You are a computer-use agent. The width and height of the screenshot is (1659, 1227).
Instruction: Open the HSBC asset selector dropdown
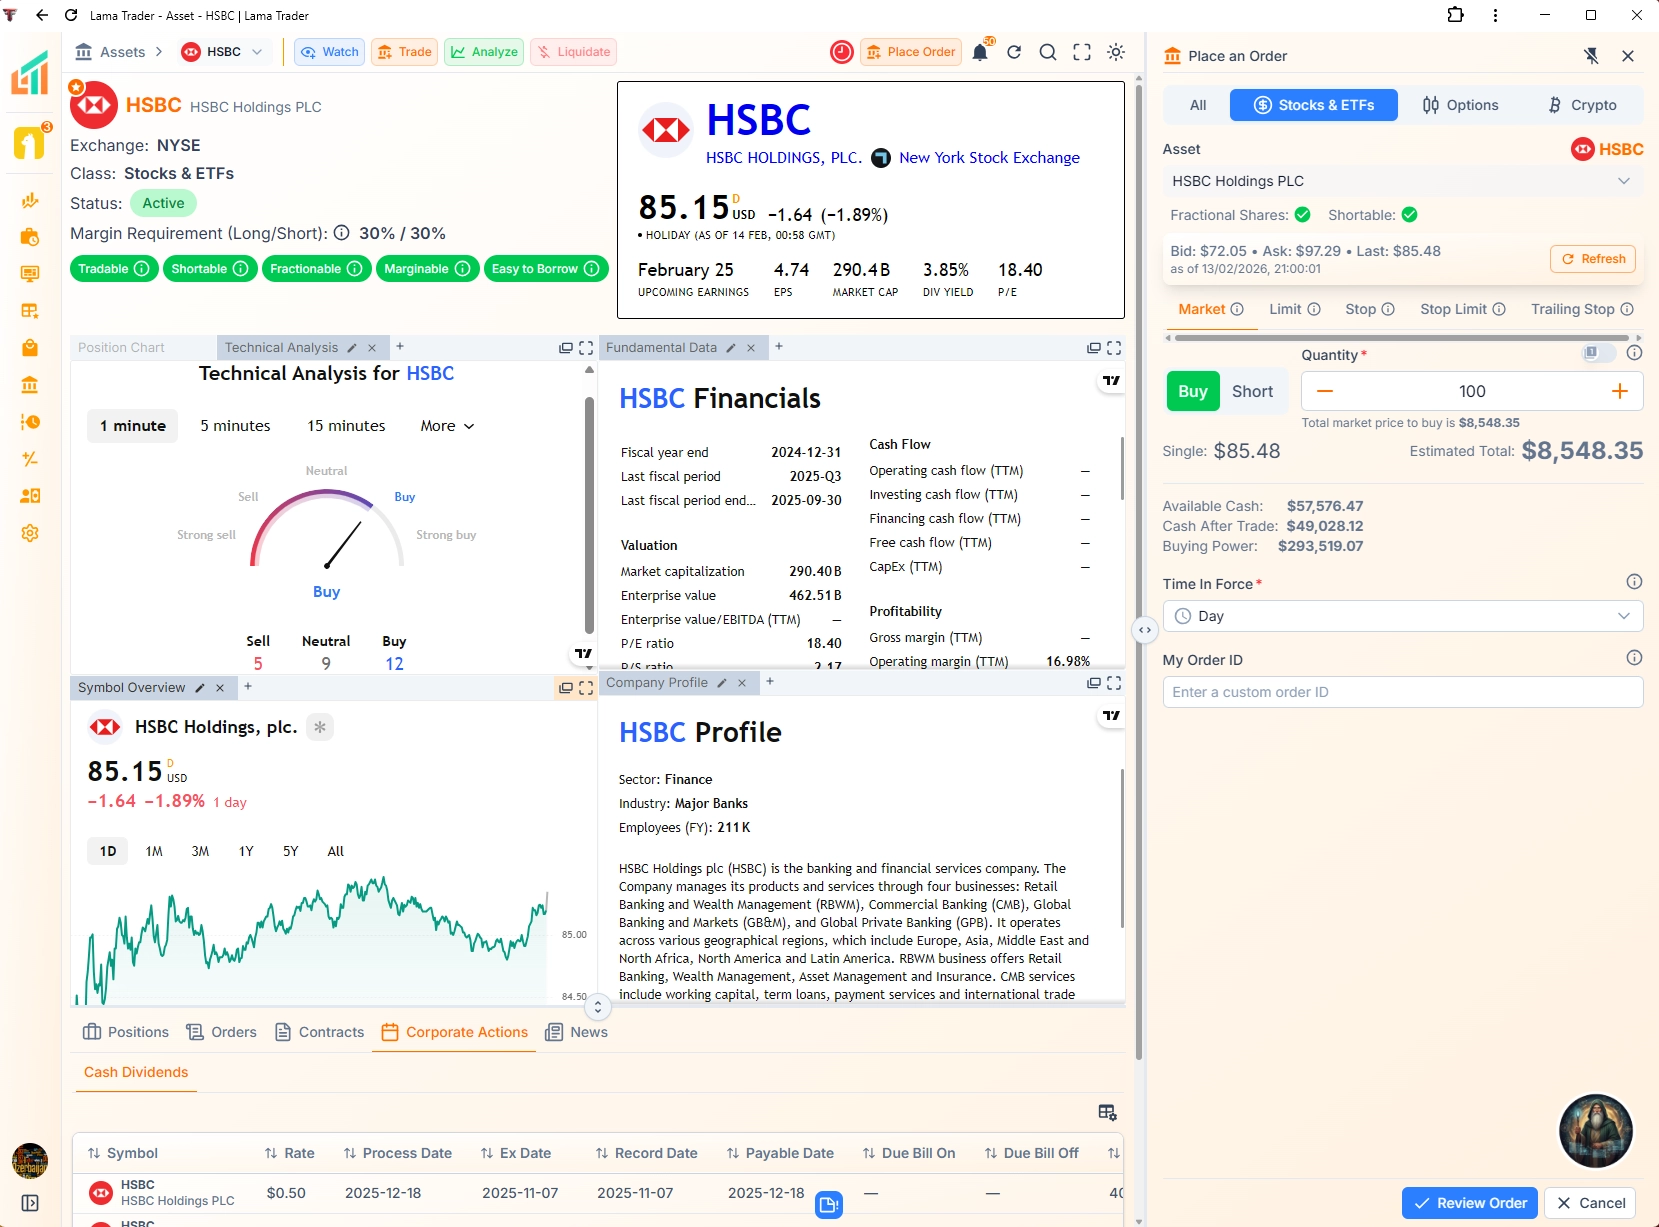[224, 52]
